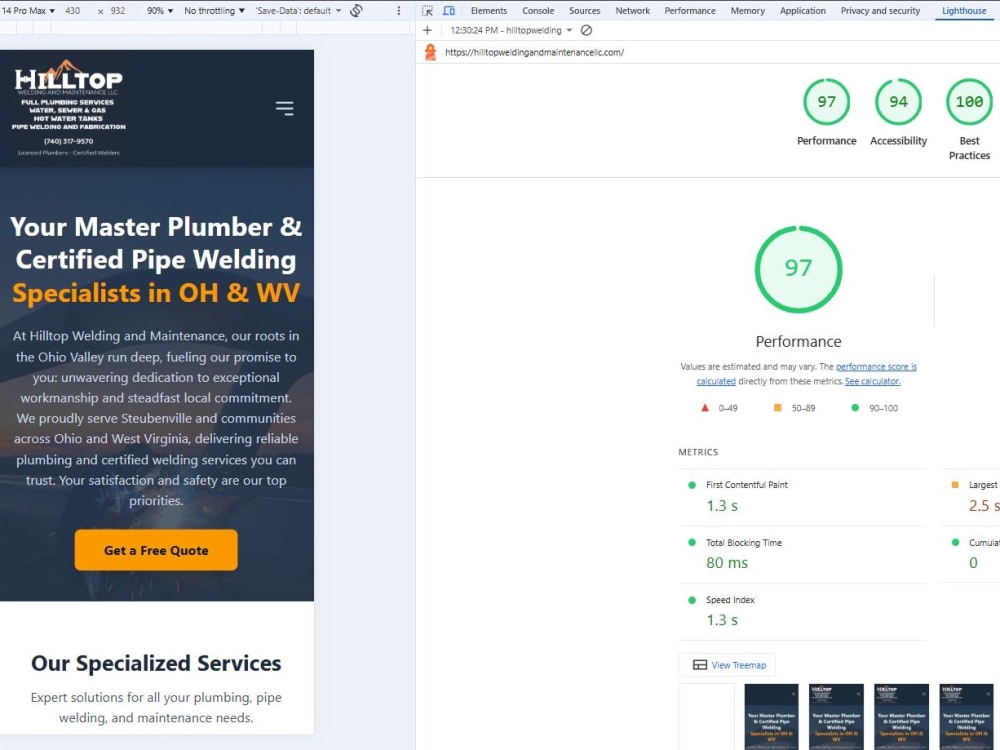The width and height of the screenshot is (1000, 750).
Task: Click the METRICS section heading
Action: [x=698, y=452]
